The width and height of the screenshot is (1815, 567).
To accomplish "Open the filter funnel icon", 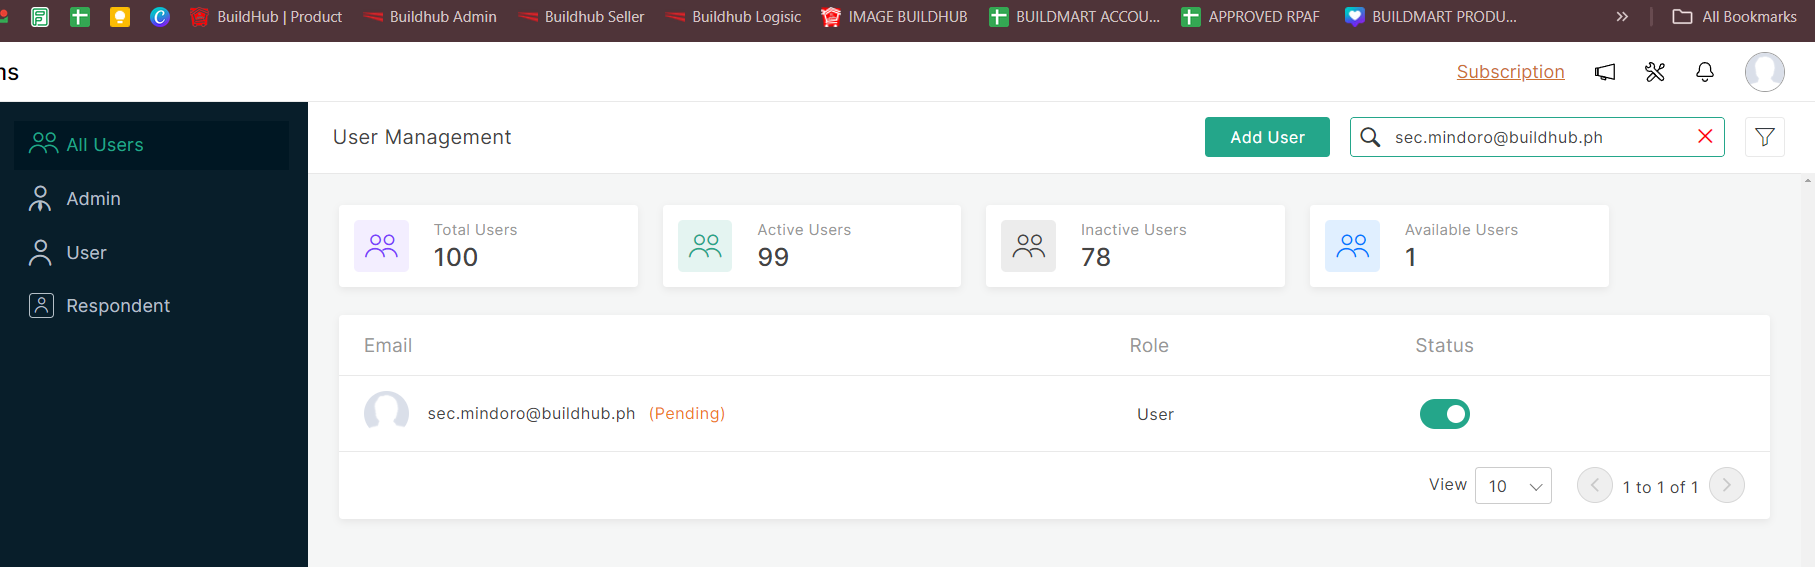I will click(x=1765, y=137).
